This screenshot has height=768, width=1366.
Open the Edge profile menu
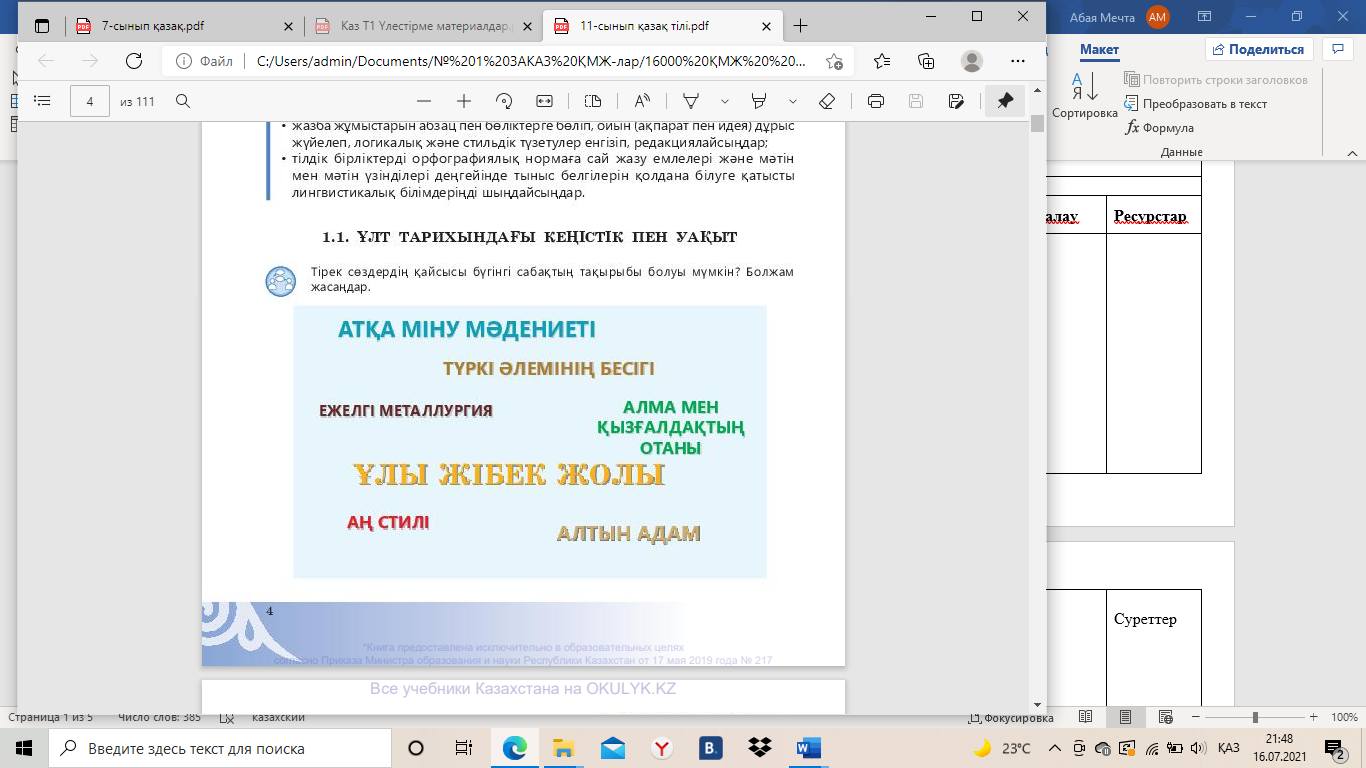972,61
